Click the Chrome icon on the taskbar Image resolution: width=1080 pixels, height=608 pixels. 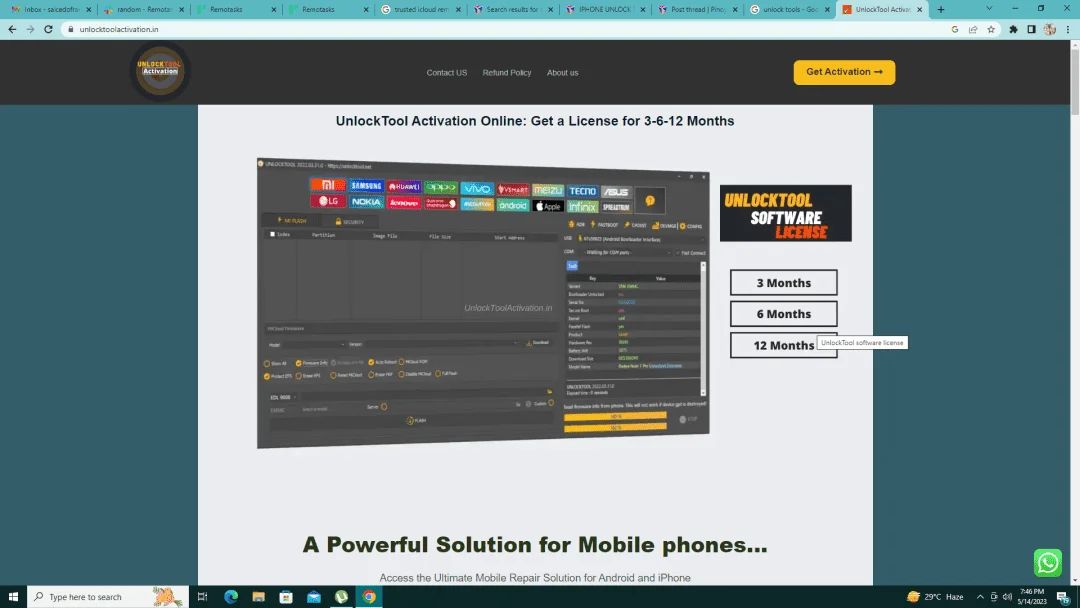369,596
